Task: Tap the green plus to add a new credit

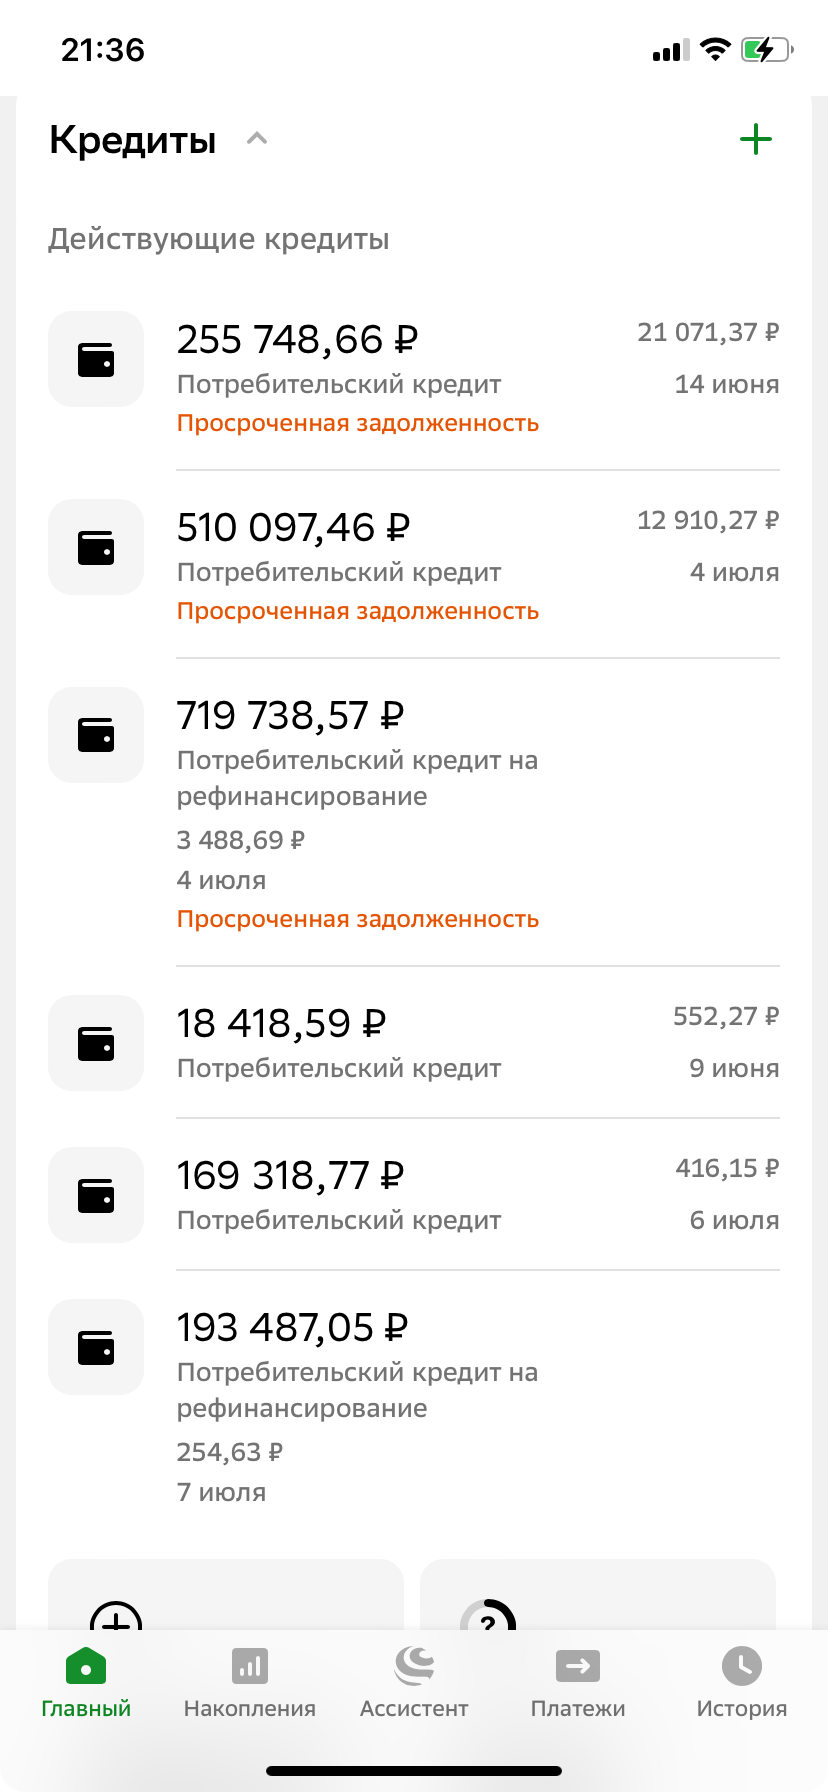Action: [x=756, y=139]
